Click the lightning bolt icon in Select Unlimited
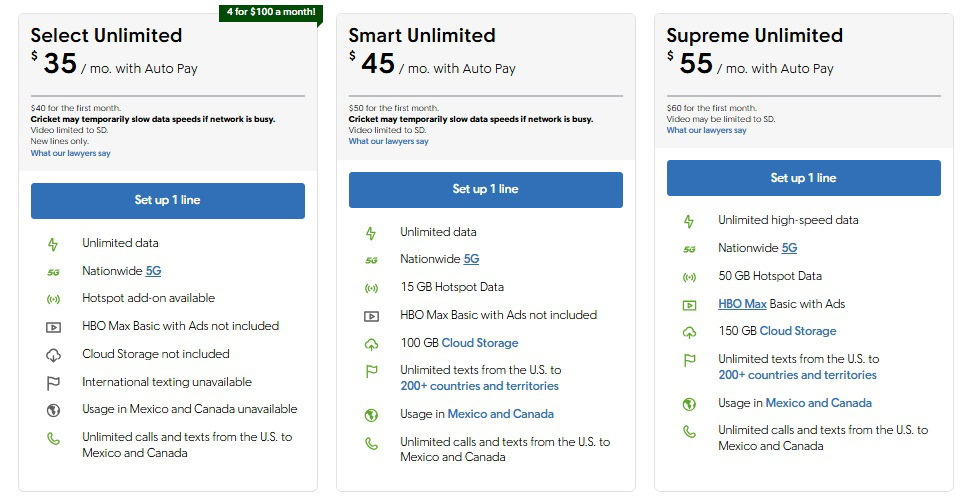The image size is (970, 497). coord(53,244)
